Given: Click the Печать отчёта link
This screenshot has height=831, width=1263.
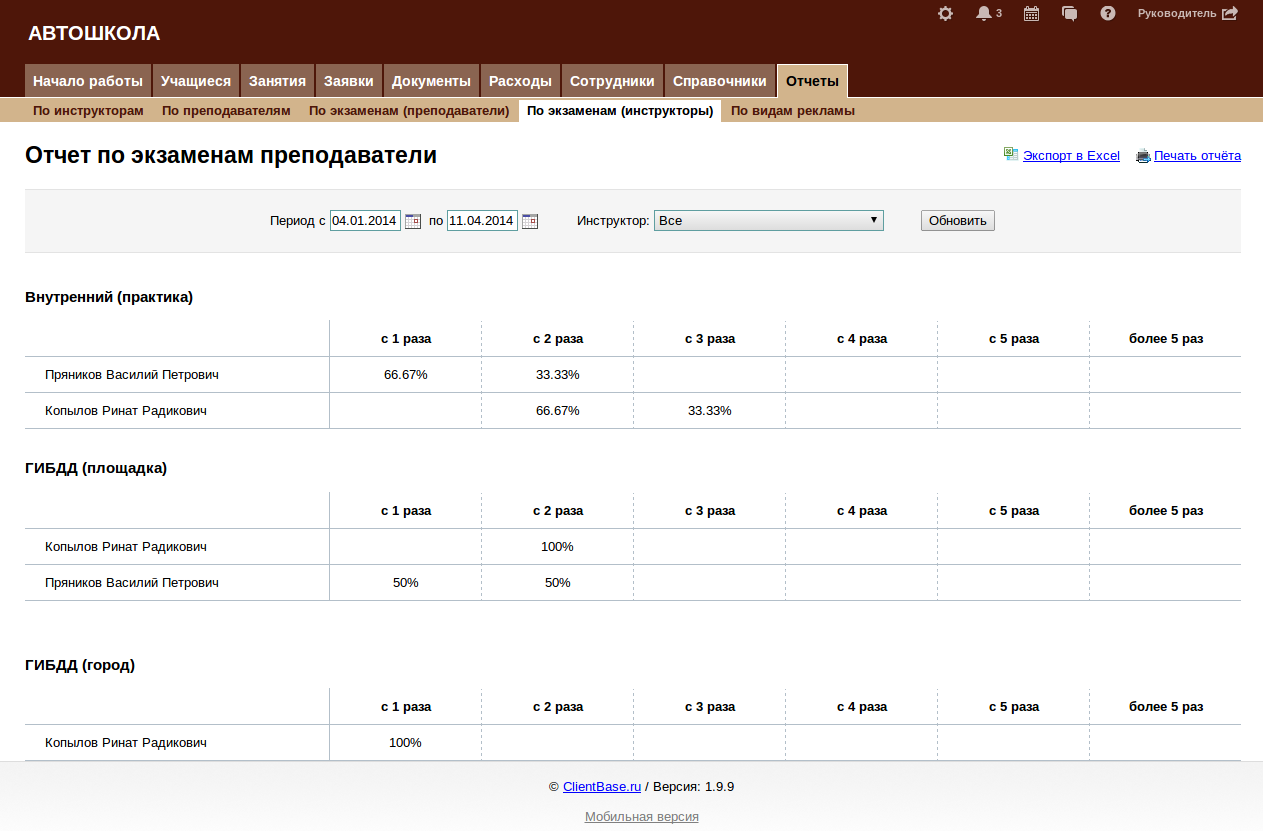Looking at the screenshot, I should pyautogui.click(x=1196, y=156).
